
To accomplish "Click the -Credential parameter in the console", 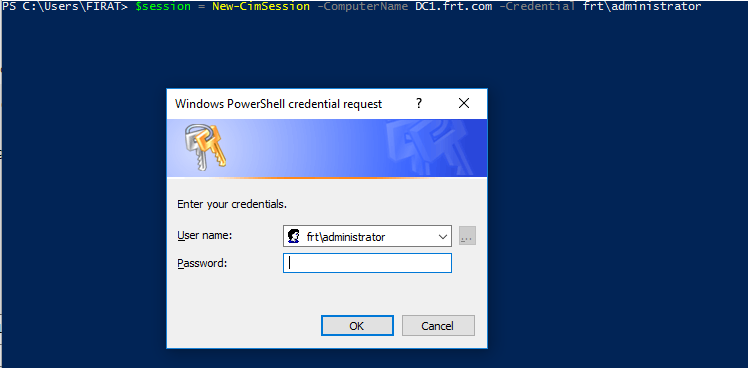I will coord(538,7).
